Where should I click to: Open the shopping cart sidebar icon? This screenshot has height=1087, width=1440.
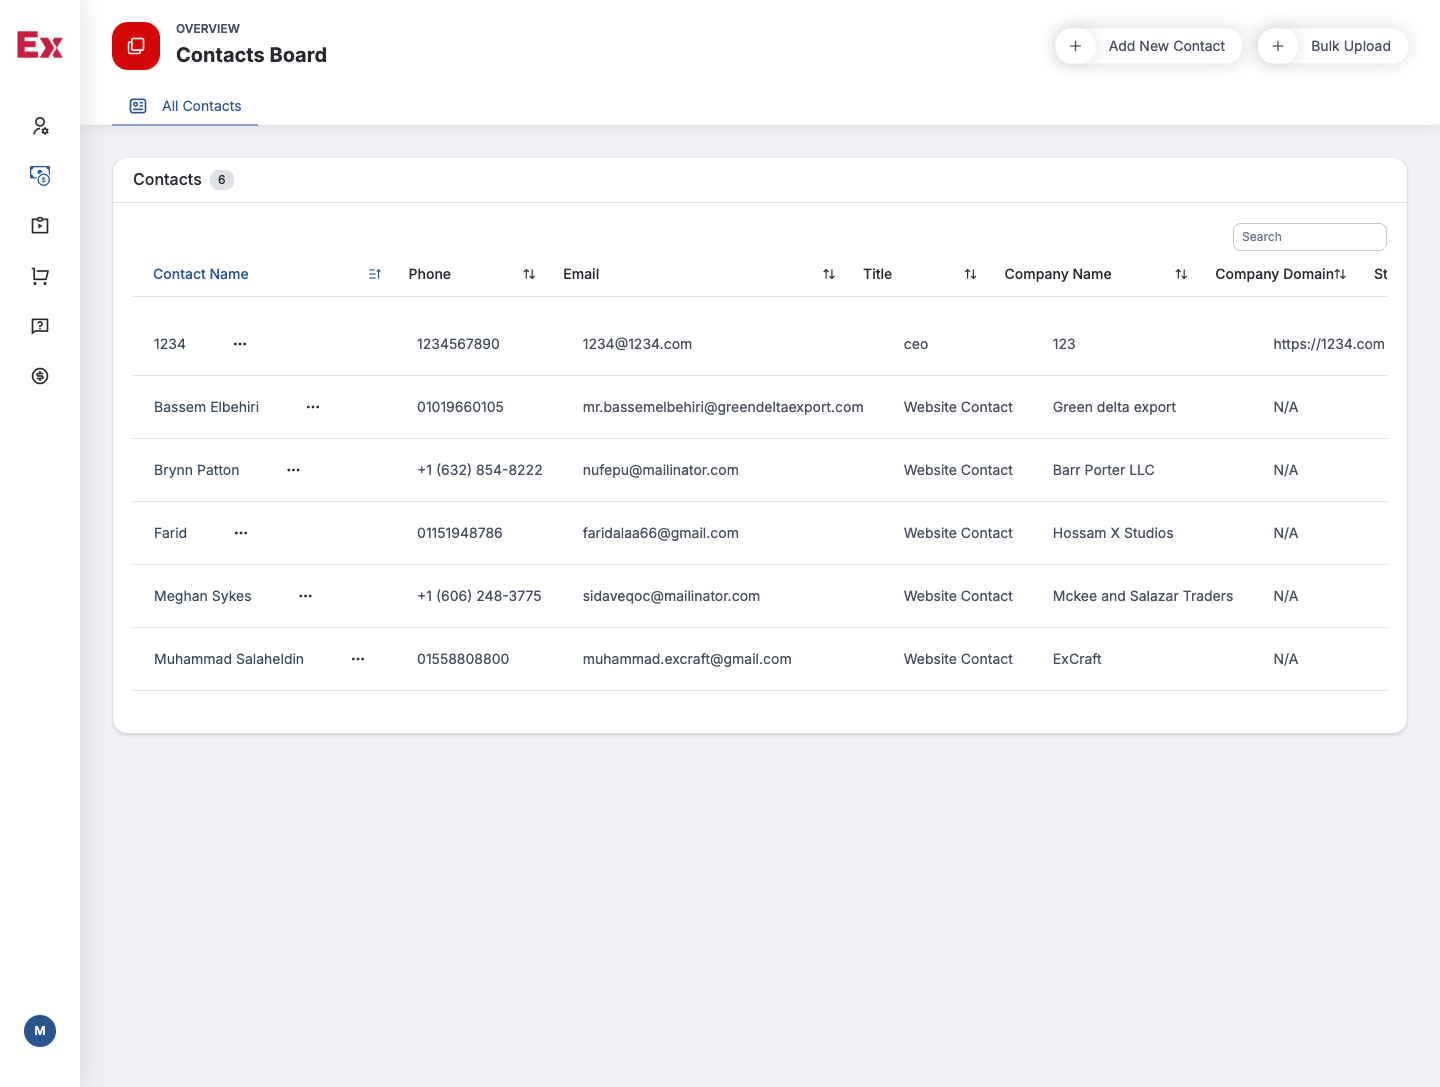pyautogui.click(x=40, y=276)
